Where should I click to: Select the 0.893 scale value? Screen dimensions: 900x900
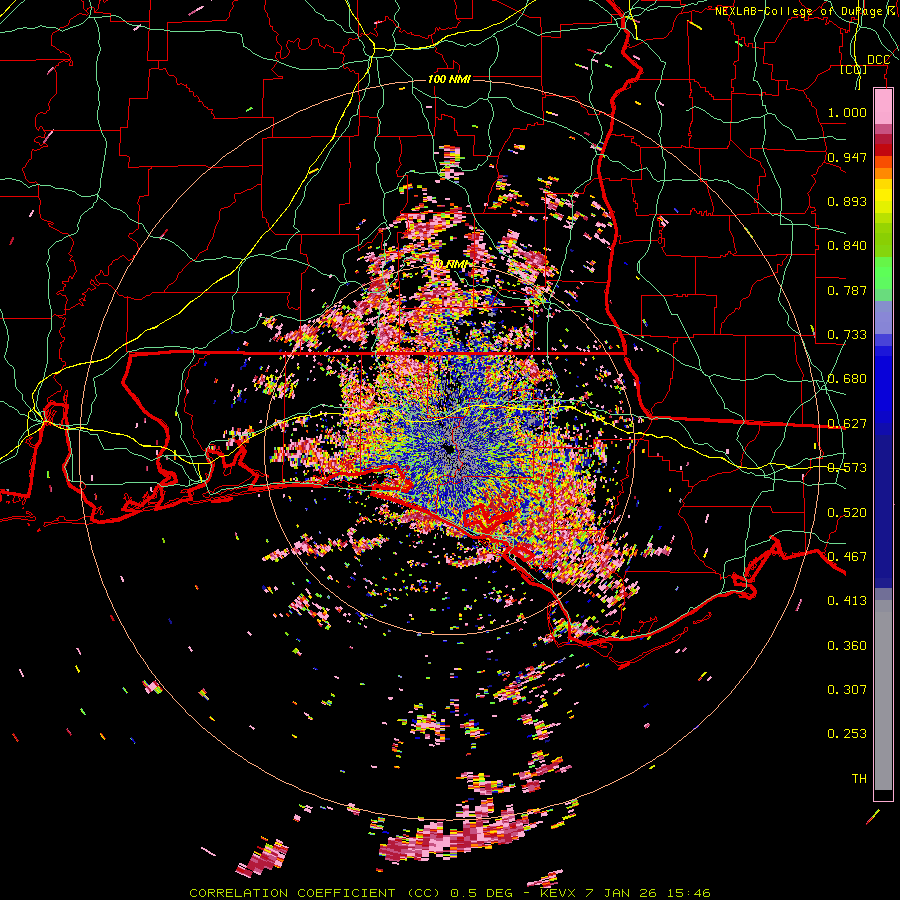(x=847, y=201)
